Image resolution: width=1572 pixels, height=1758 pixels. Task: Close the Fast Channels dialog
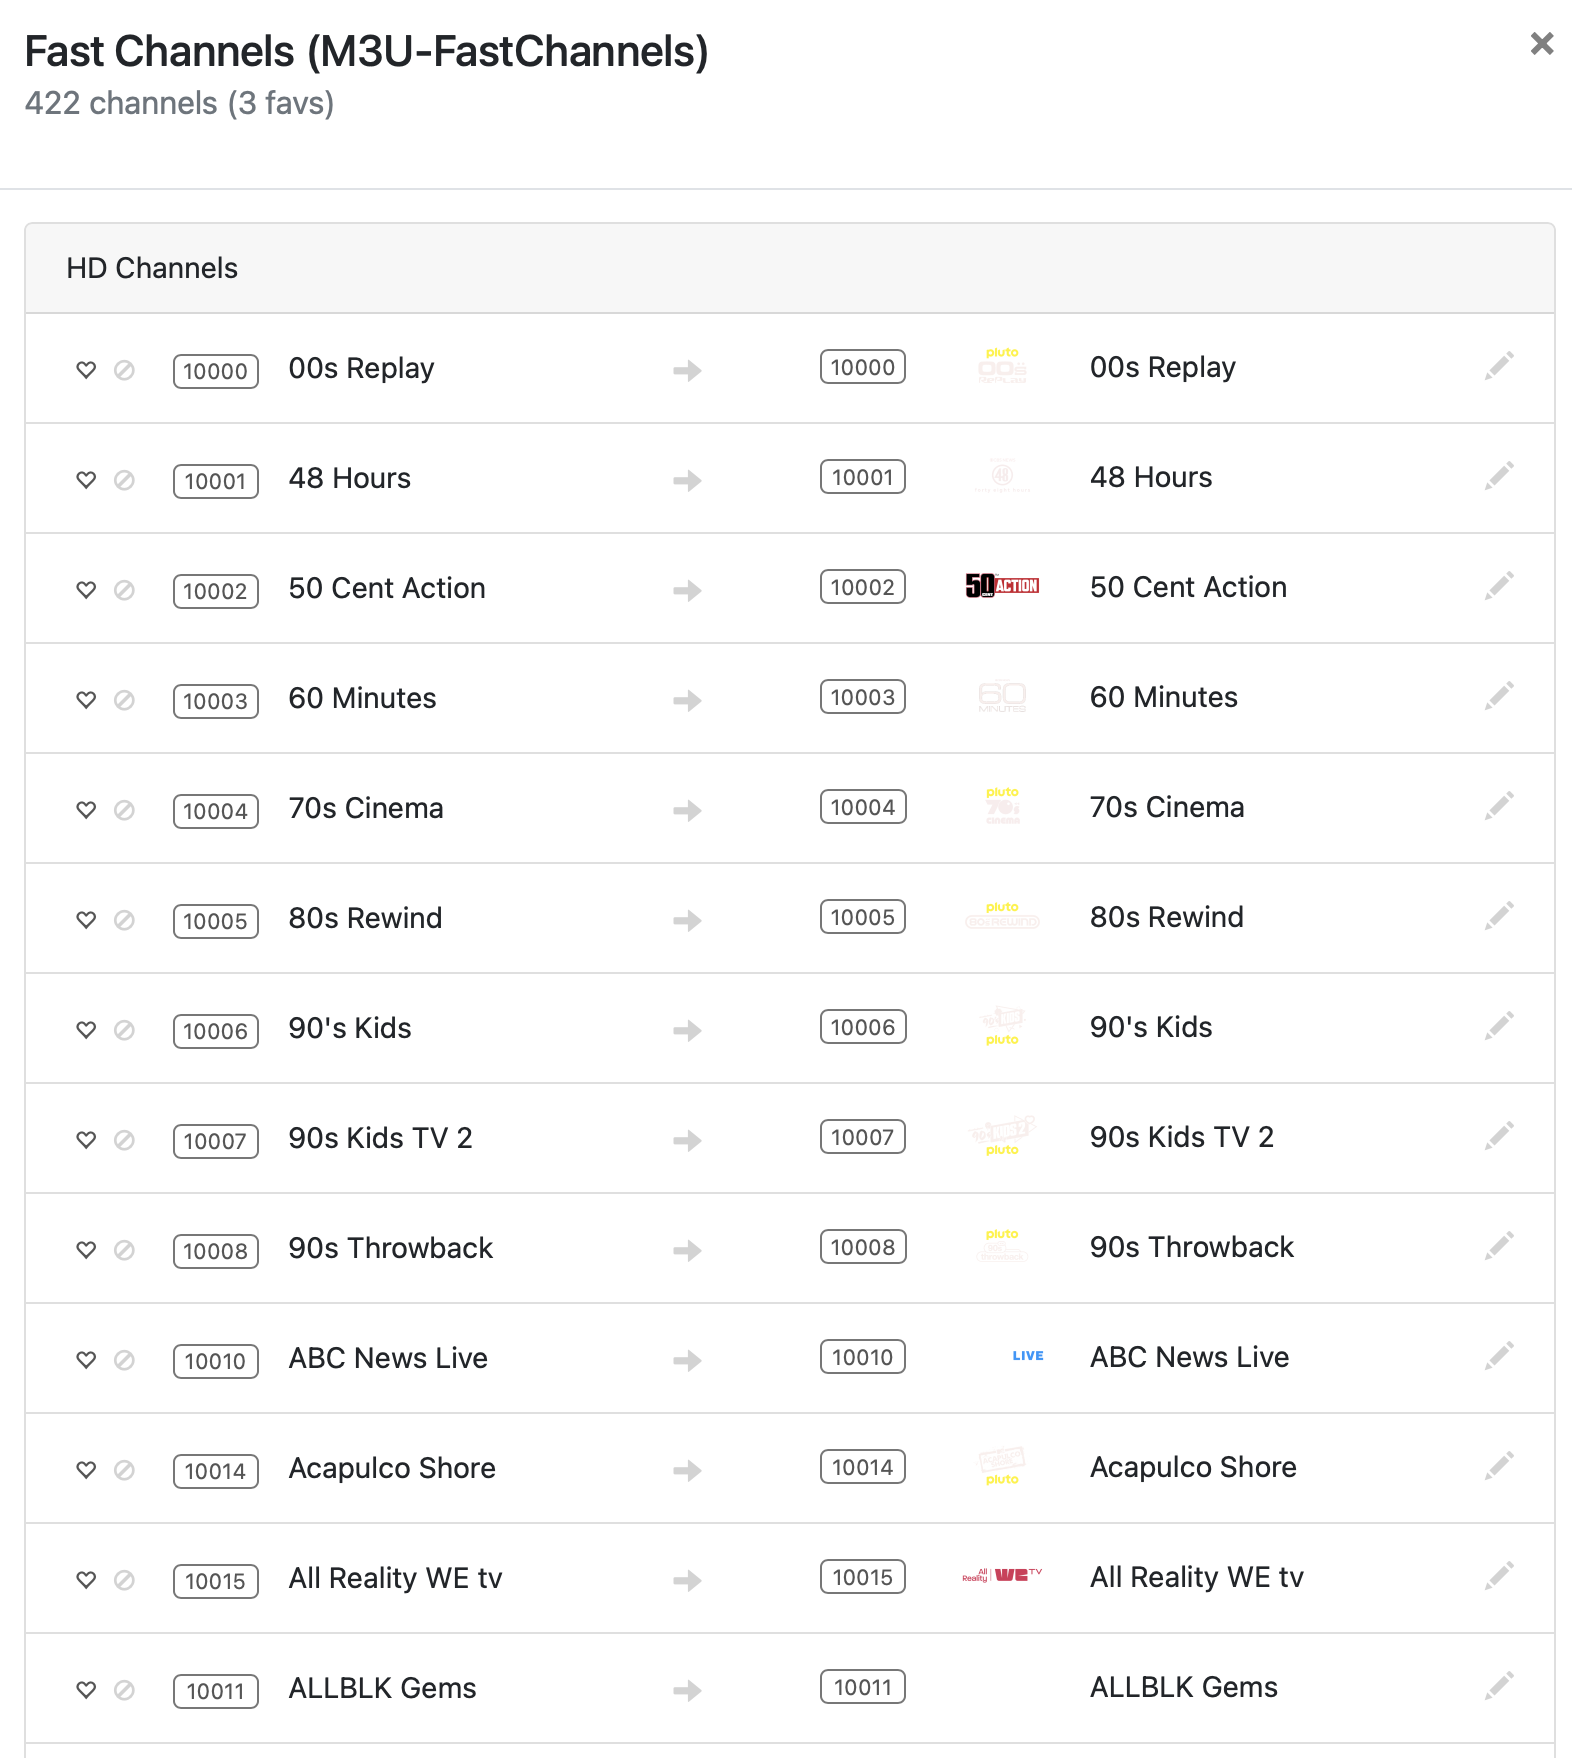click(1542, 43)
